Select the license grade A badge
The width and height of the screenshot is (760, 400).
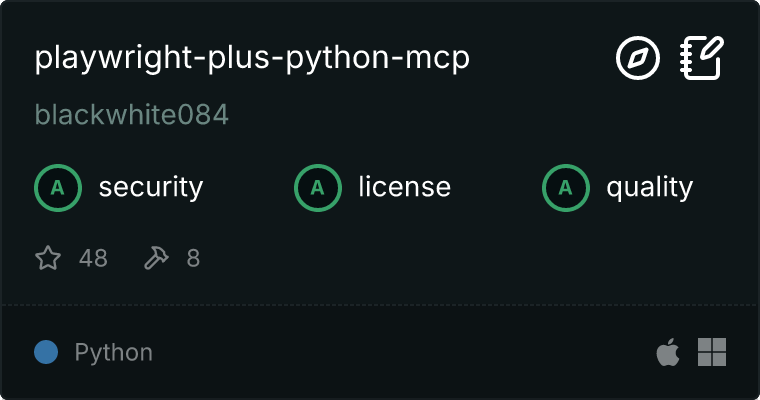tap(317, 188)
